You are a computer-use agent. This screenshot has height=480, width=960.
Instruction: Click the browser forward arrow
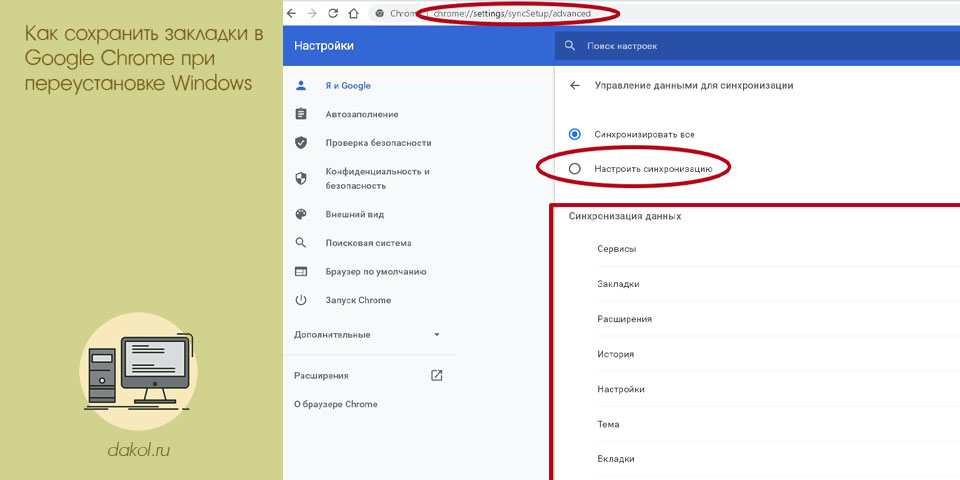pyautogui.click(x=312, y=13)
